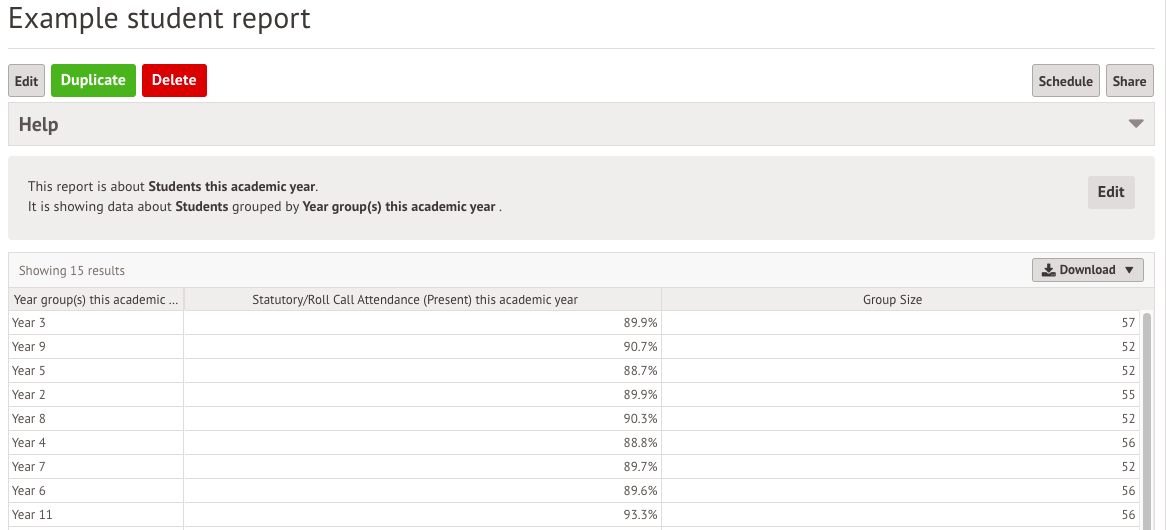Click the green Duplicate button

tap(93, 80)
